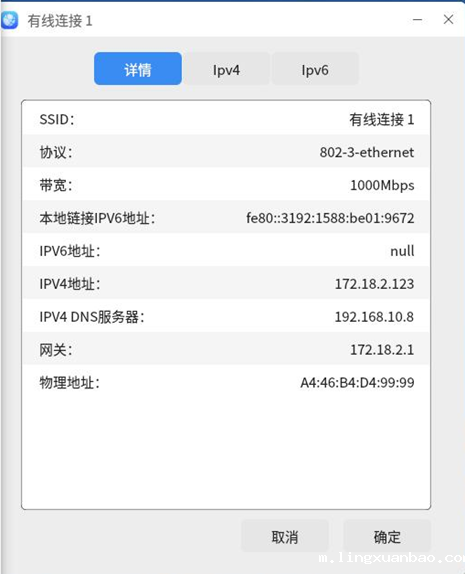Click the 网关 label

click(56, 350)
